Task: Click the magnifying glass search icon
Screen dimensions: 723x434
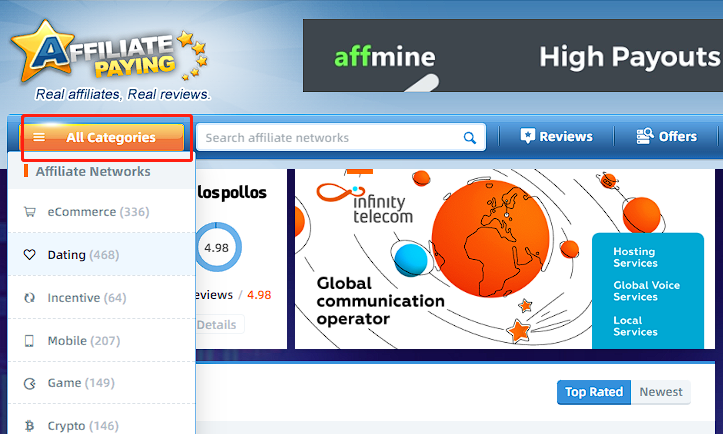Action: pos(469,137)
